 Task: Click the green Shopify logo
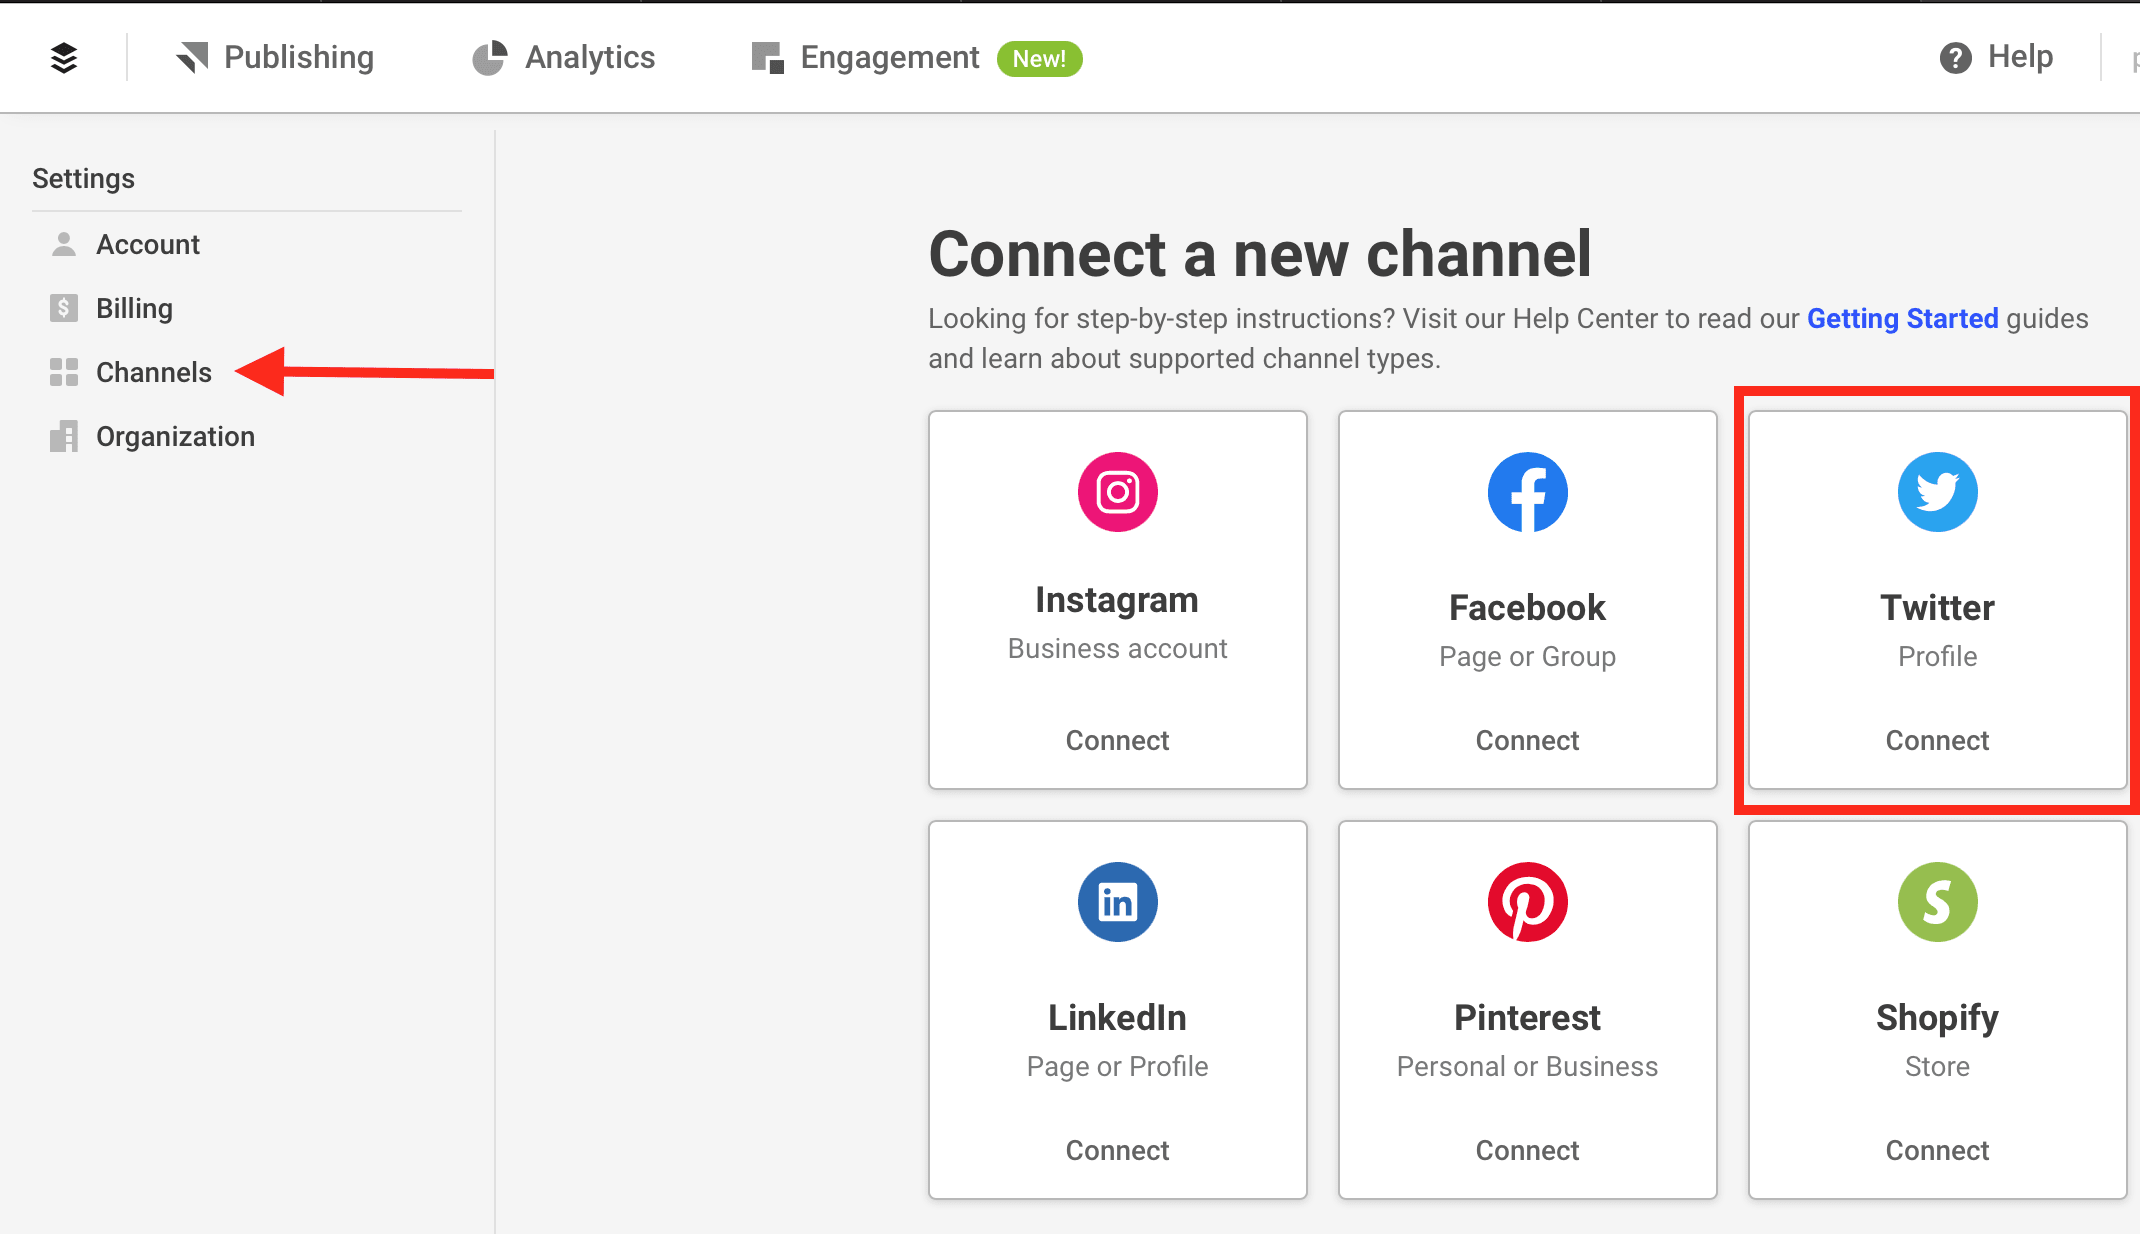point(1938,902)
